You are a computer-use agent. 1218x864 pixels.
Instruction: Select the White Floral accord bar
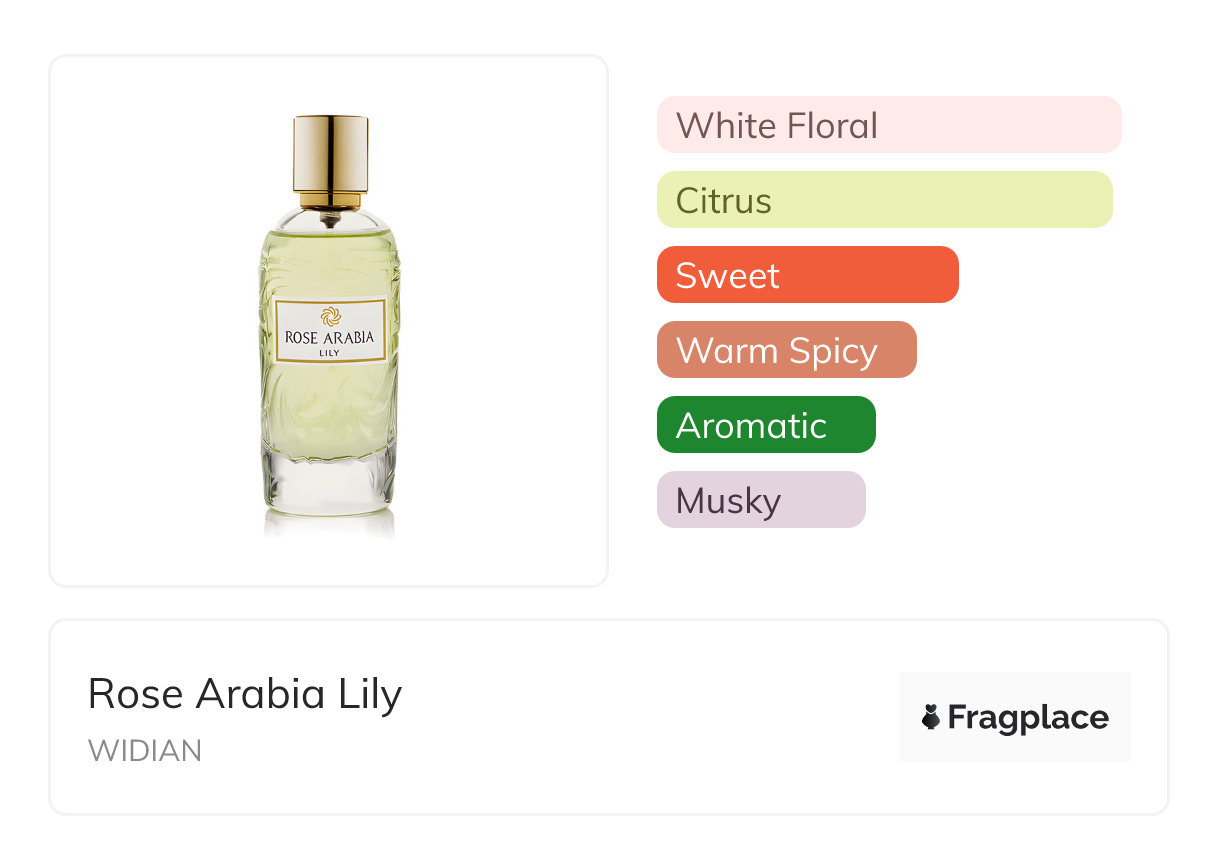point(888,125)
